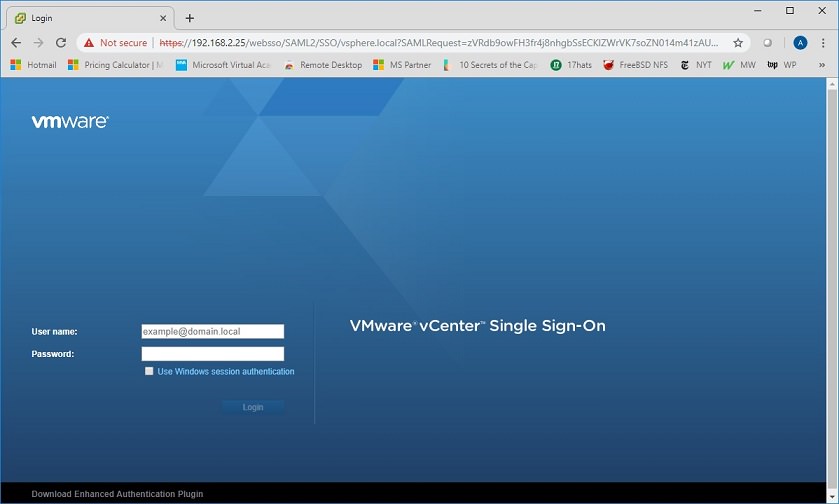Click the Password: label
Viewport: 839px width, 504px height.
[53, 354]
